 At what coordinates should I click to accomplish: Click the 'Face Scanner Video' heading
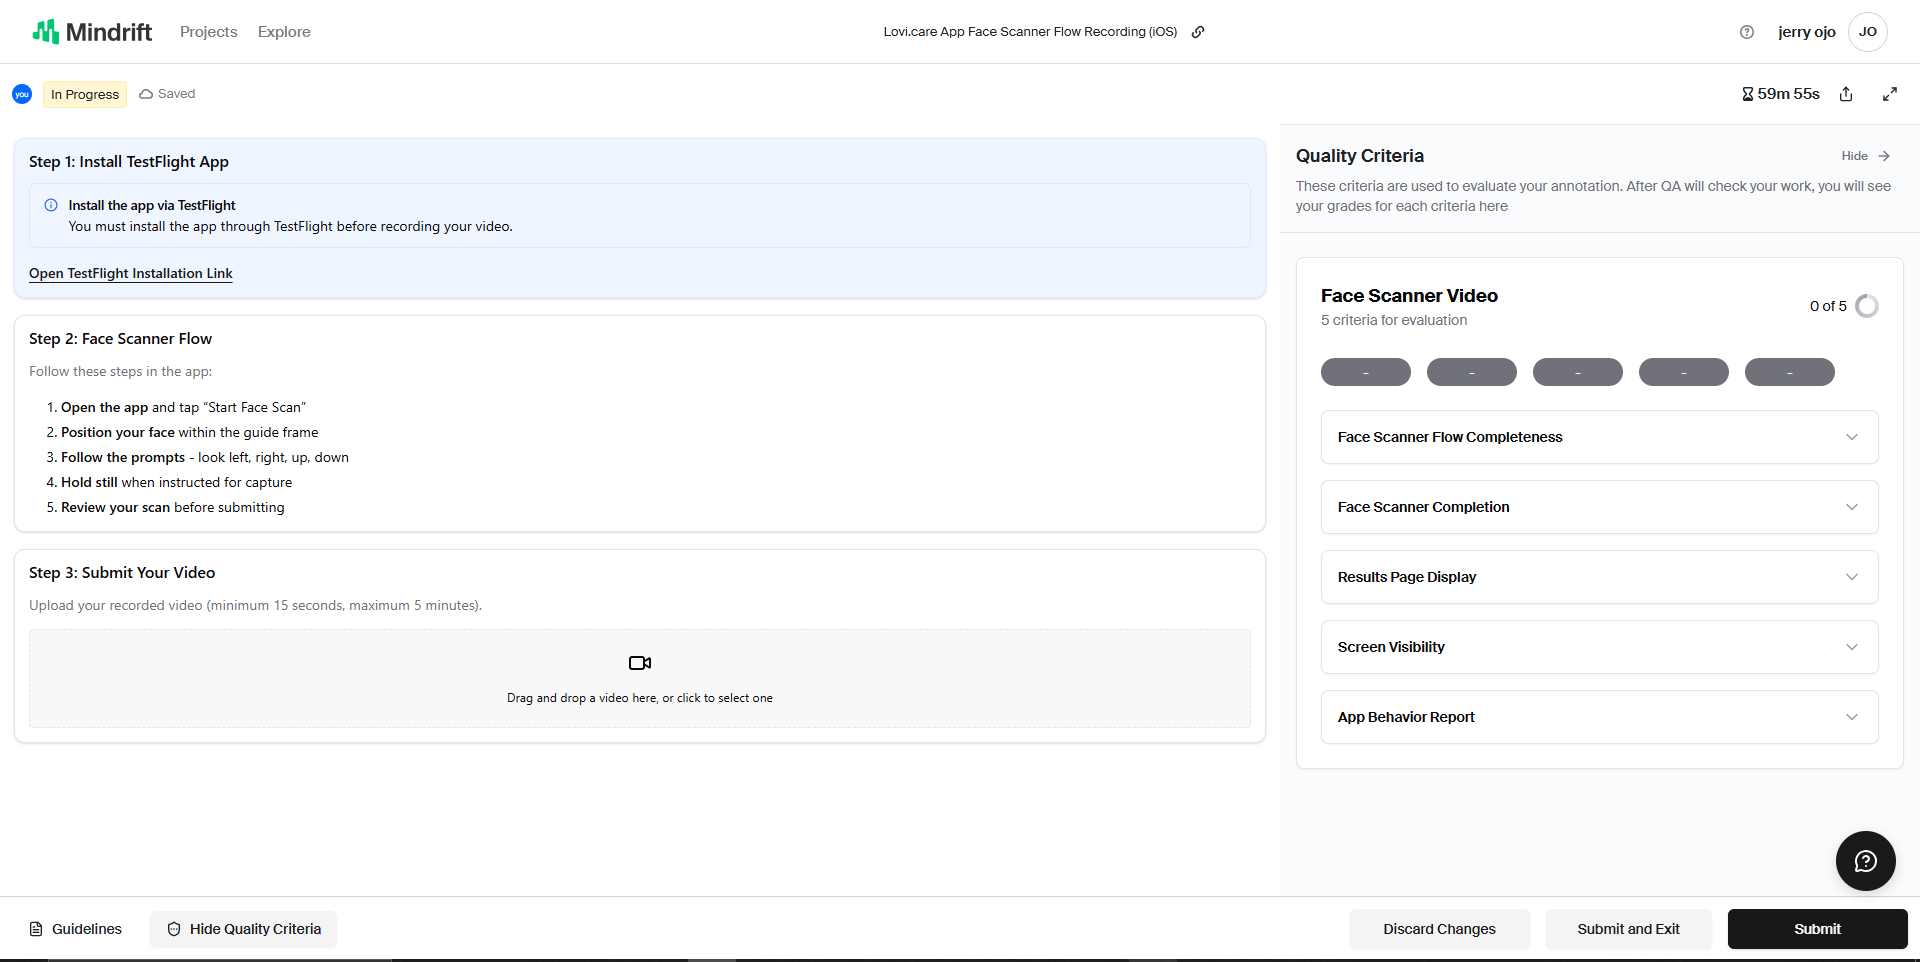coord(1409,296)
